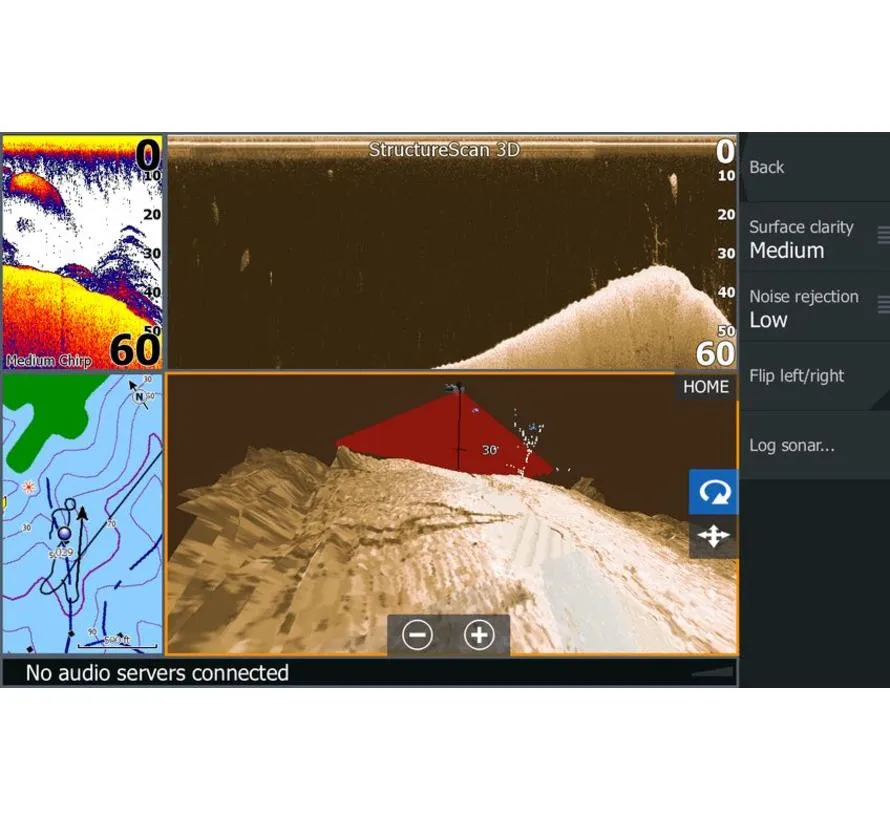Select Flip left/right option
Image resolution: width=890 pixels, height=820 pixels.
tap(815, 376)
